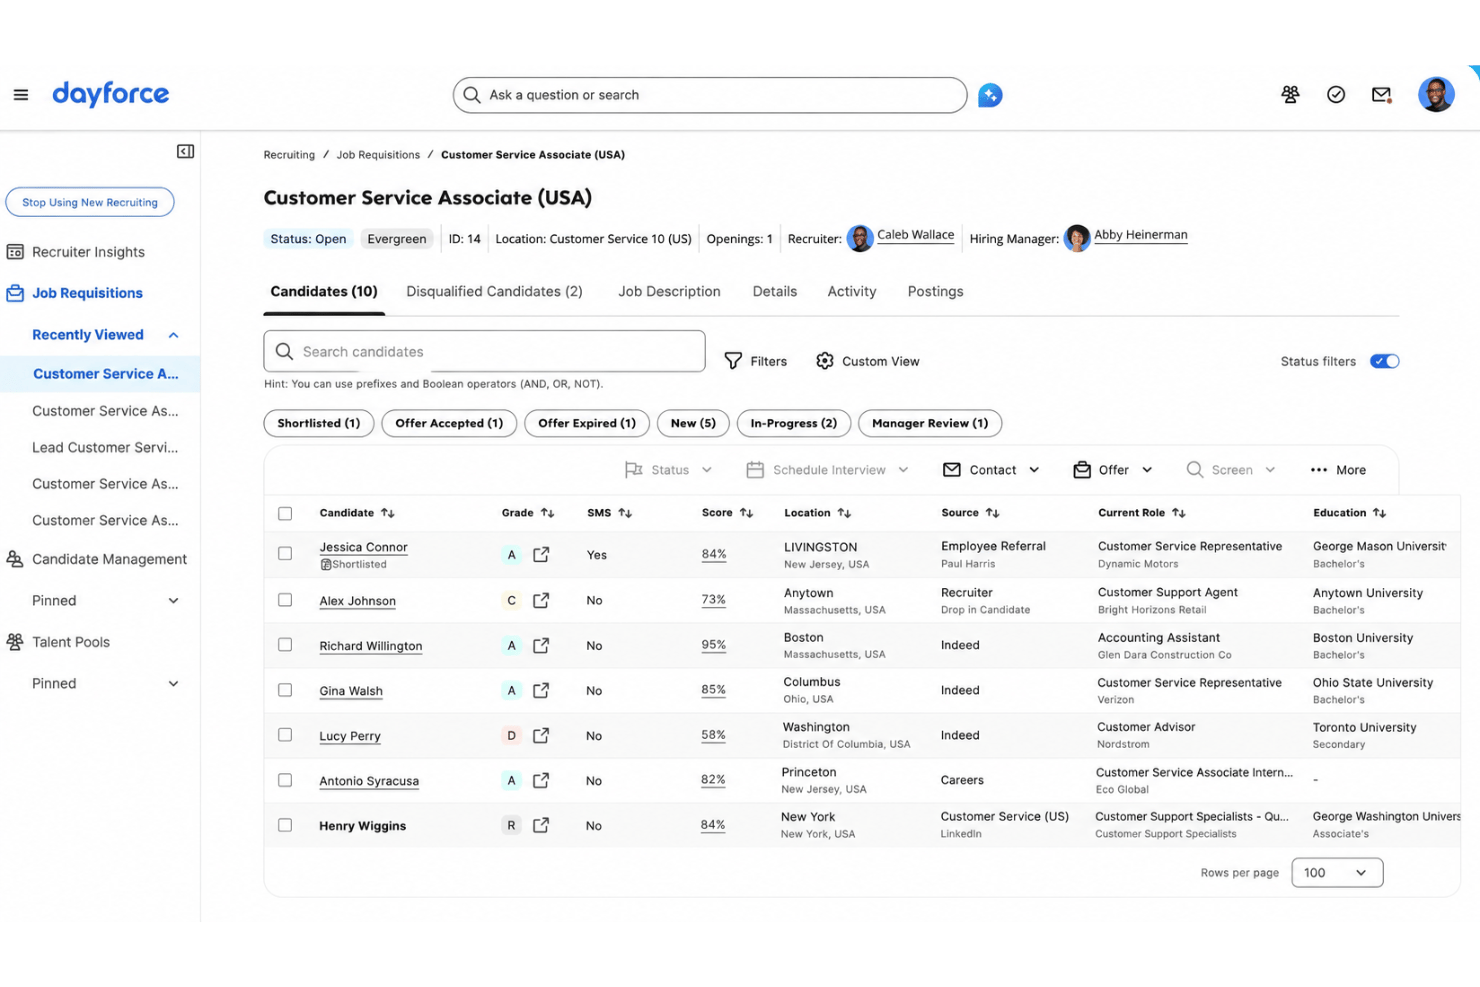Go to Job Requisitions breadcrumb
The height and width of the screenshot is (987, 1480).
tap(378, 155)
